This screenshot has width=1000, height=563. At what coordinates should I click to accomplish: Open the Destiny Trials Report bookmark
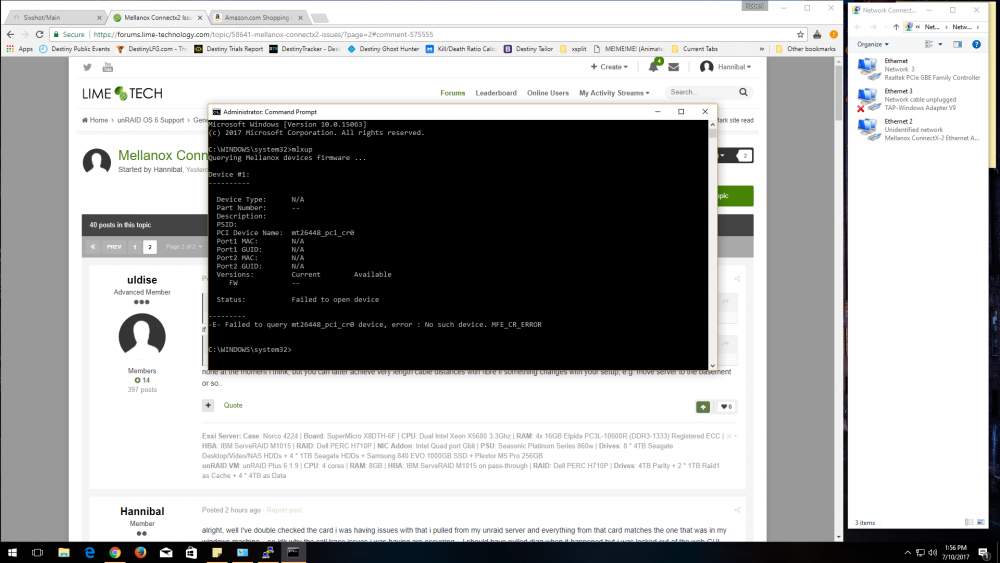pyautogui.click(x=228, y=49)
